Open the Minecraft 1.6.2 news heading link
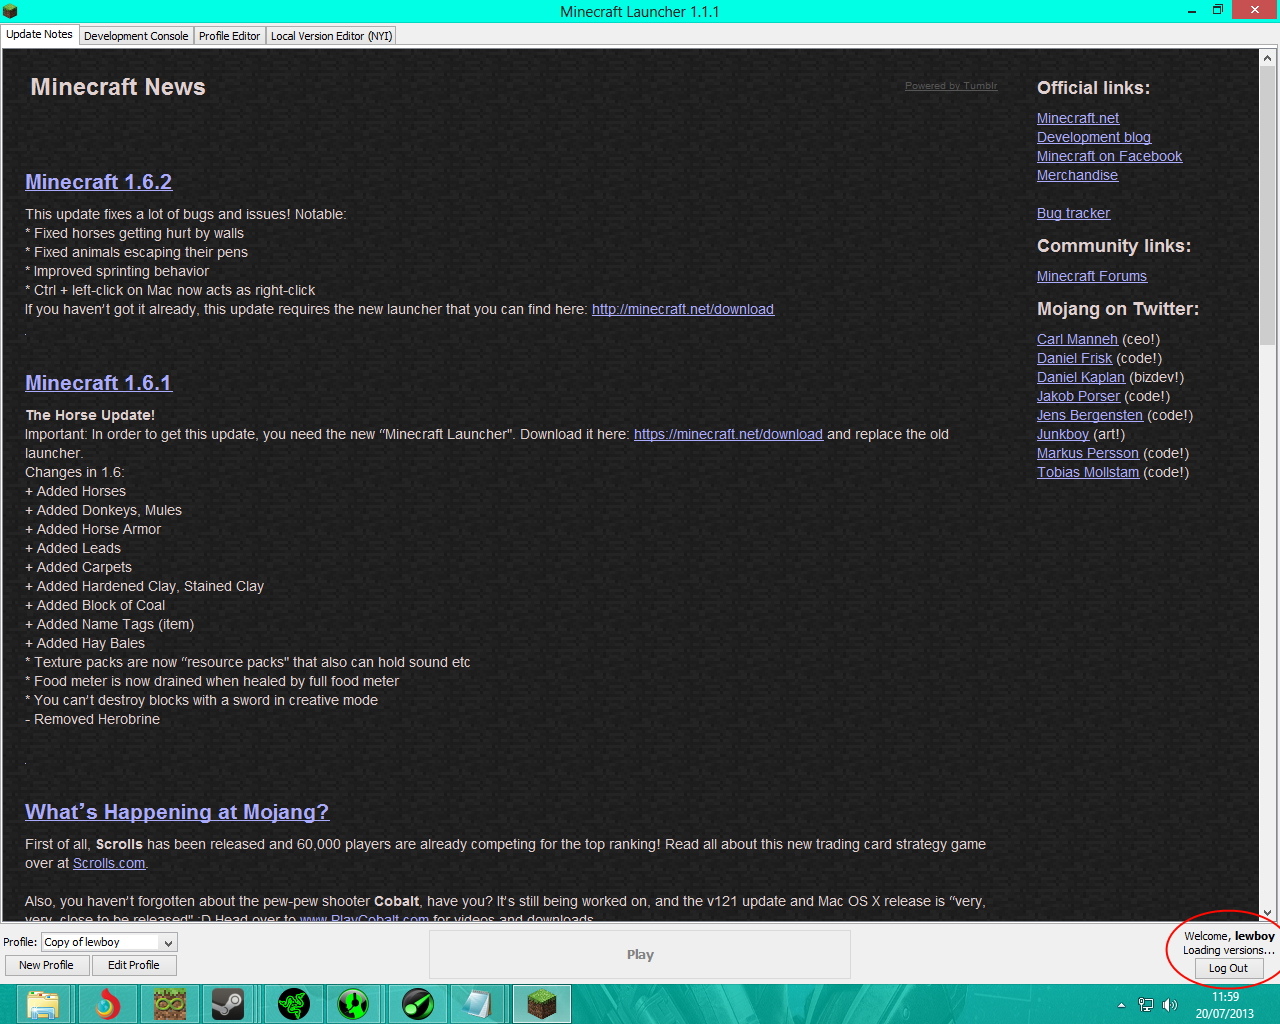This screenshot has width=1280, height=1024. click(x=98, y=182)
